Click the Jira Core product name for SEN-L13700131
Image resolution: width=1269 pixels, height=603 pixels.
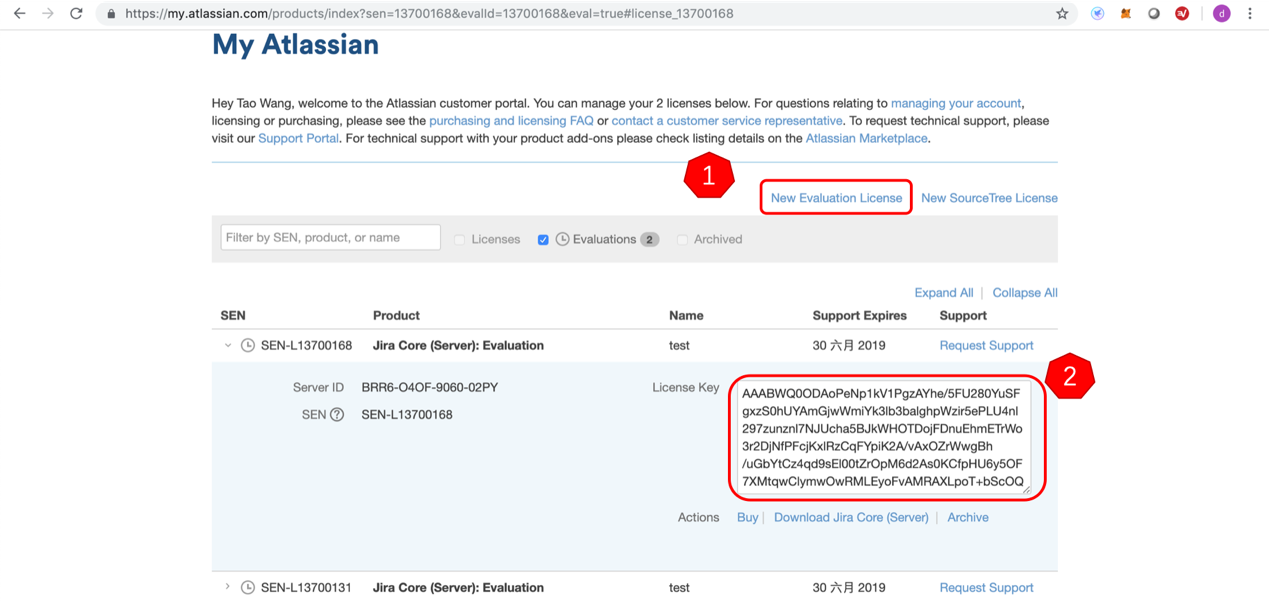[458, 588]
